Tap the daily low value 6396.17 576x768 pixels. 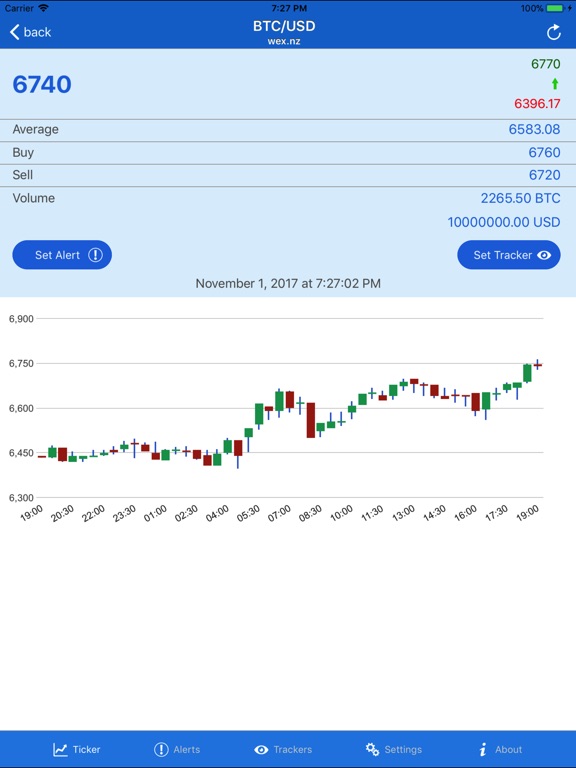coord(537,104)
